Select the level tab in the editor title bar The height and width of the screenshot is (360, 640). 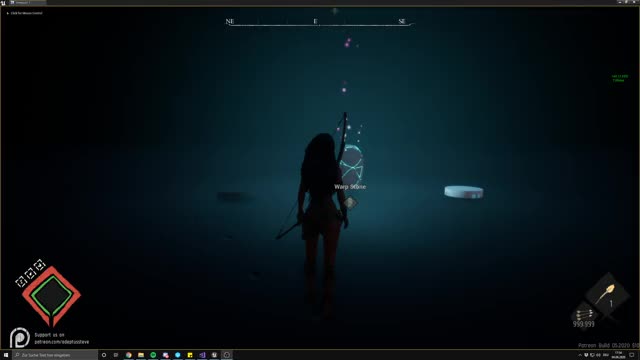[28, 2]
